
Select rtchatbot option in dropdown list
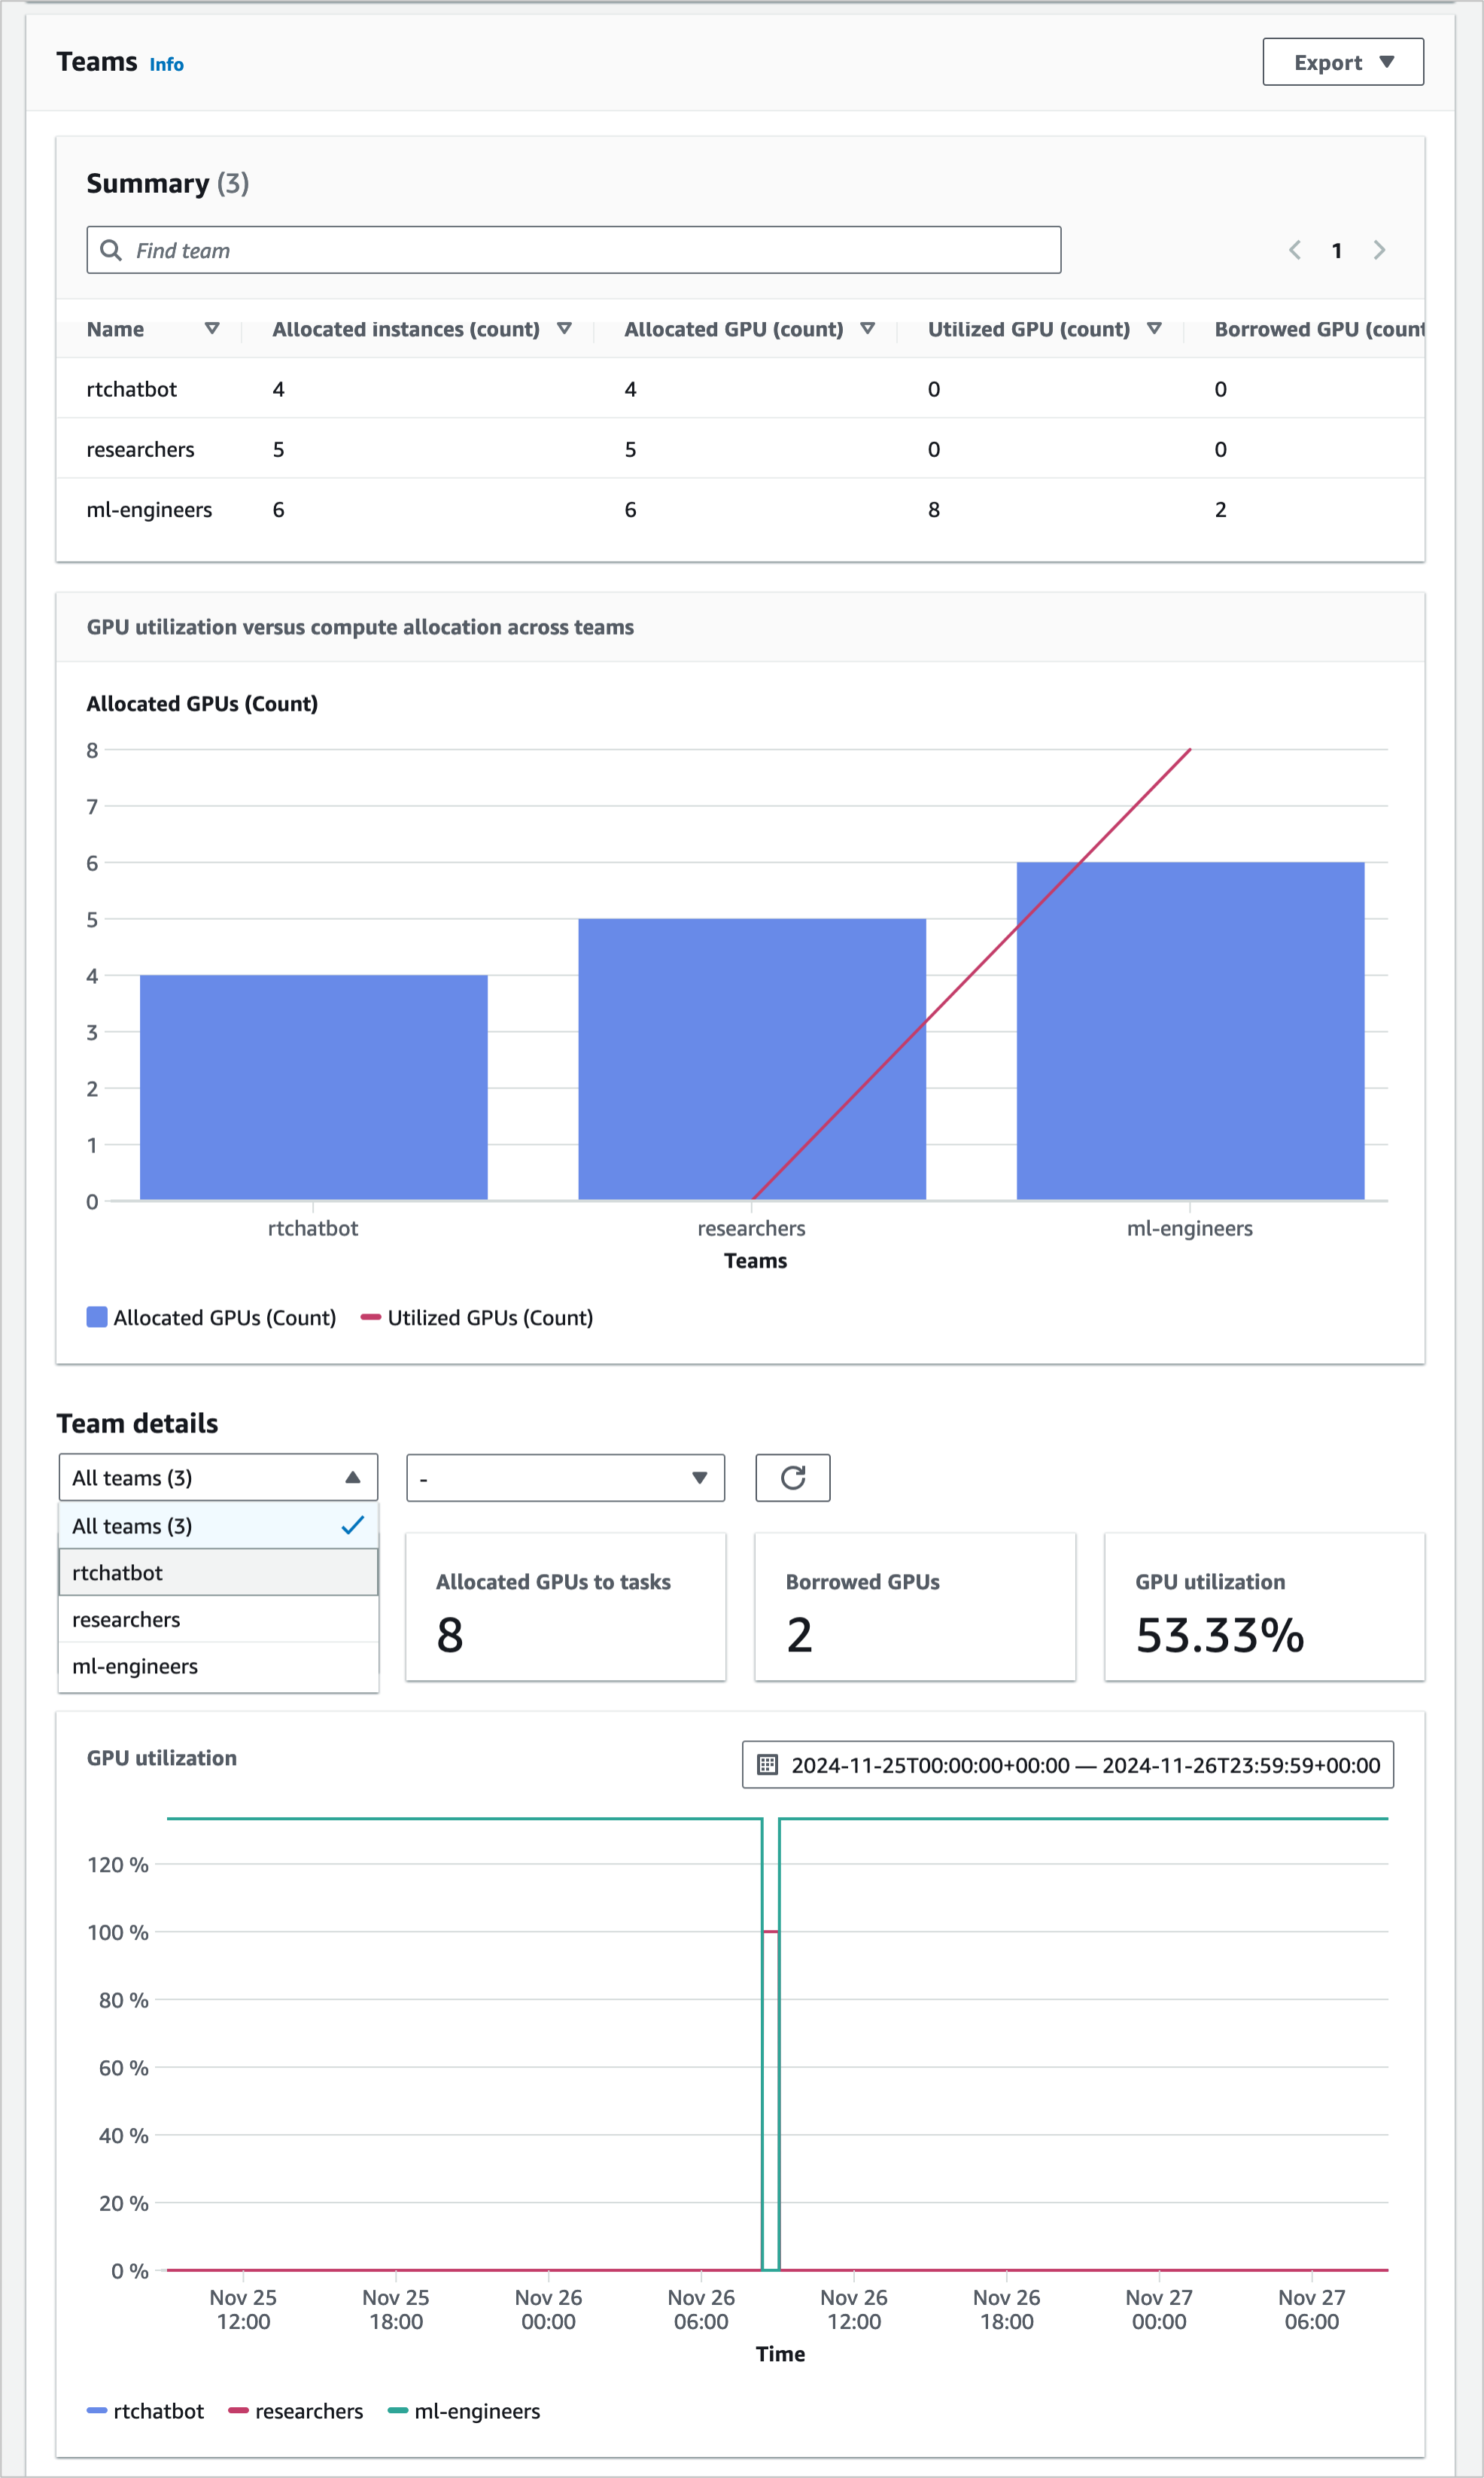pos(218,1572)
